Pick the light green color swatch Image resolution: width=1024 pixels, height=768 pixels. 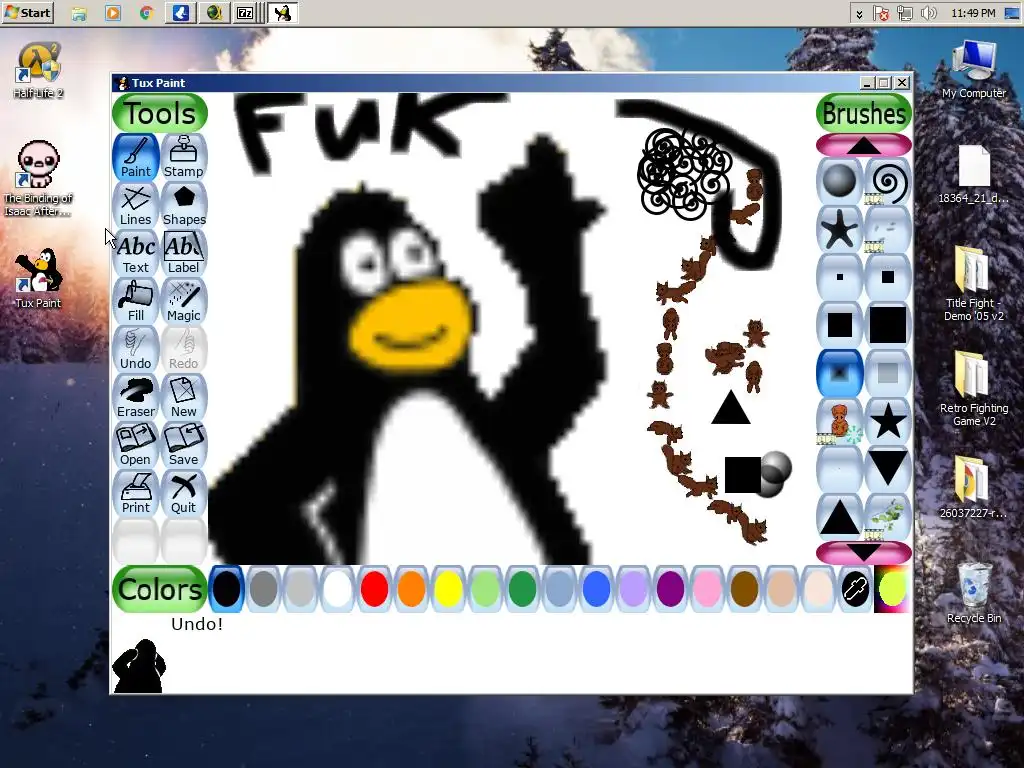[485, 588]
